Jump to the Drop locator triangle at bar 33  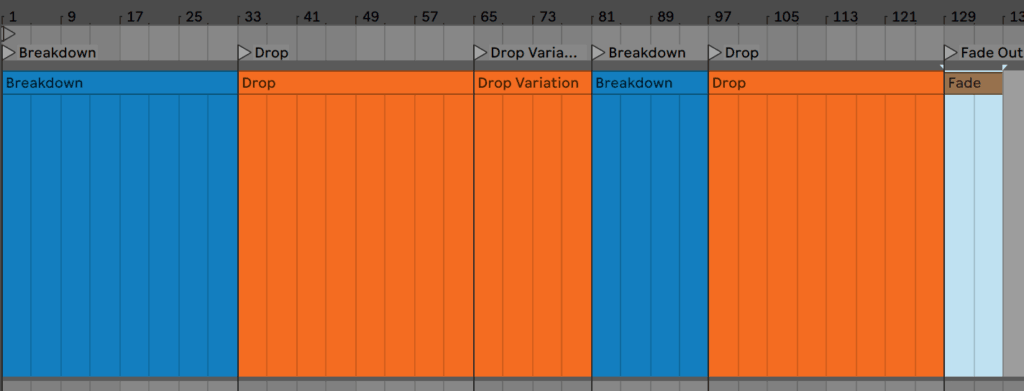244,53
